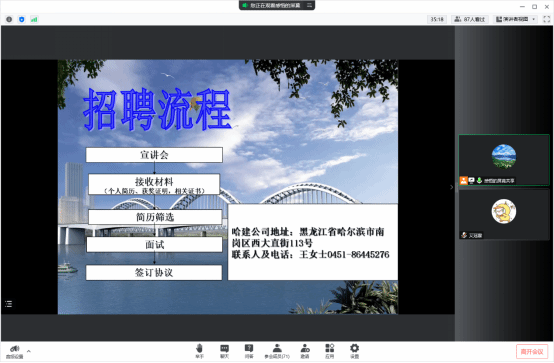
Task: Expand audio options arrow beside headphone
Action: 29,351
